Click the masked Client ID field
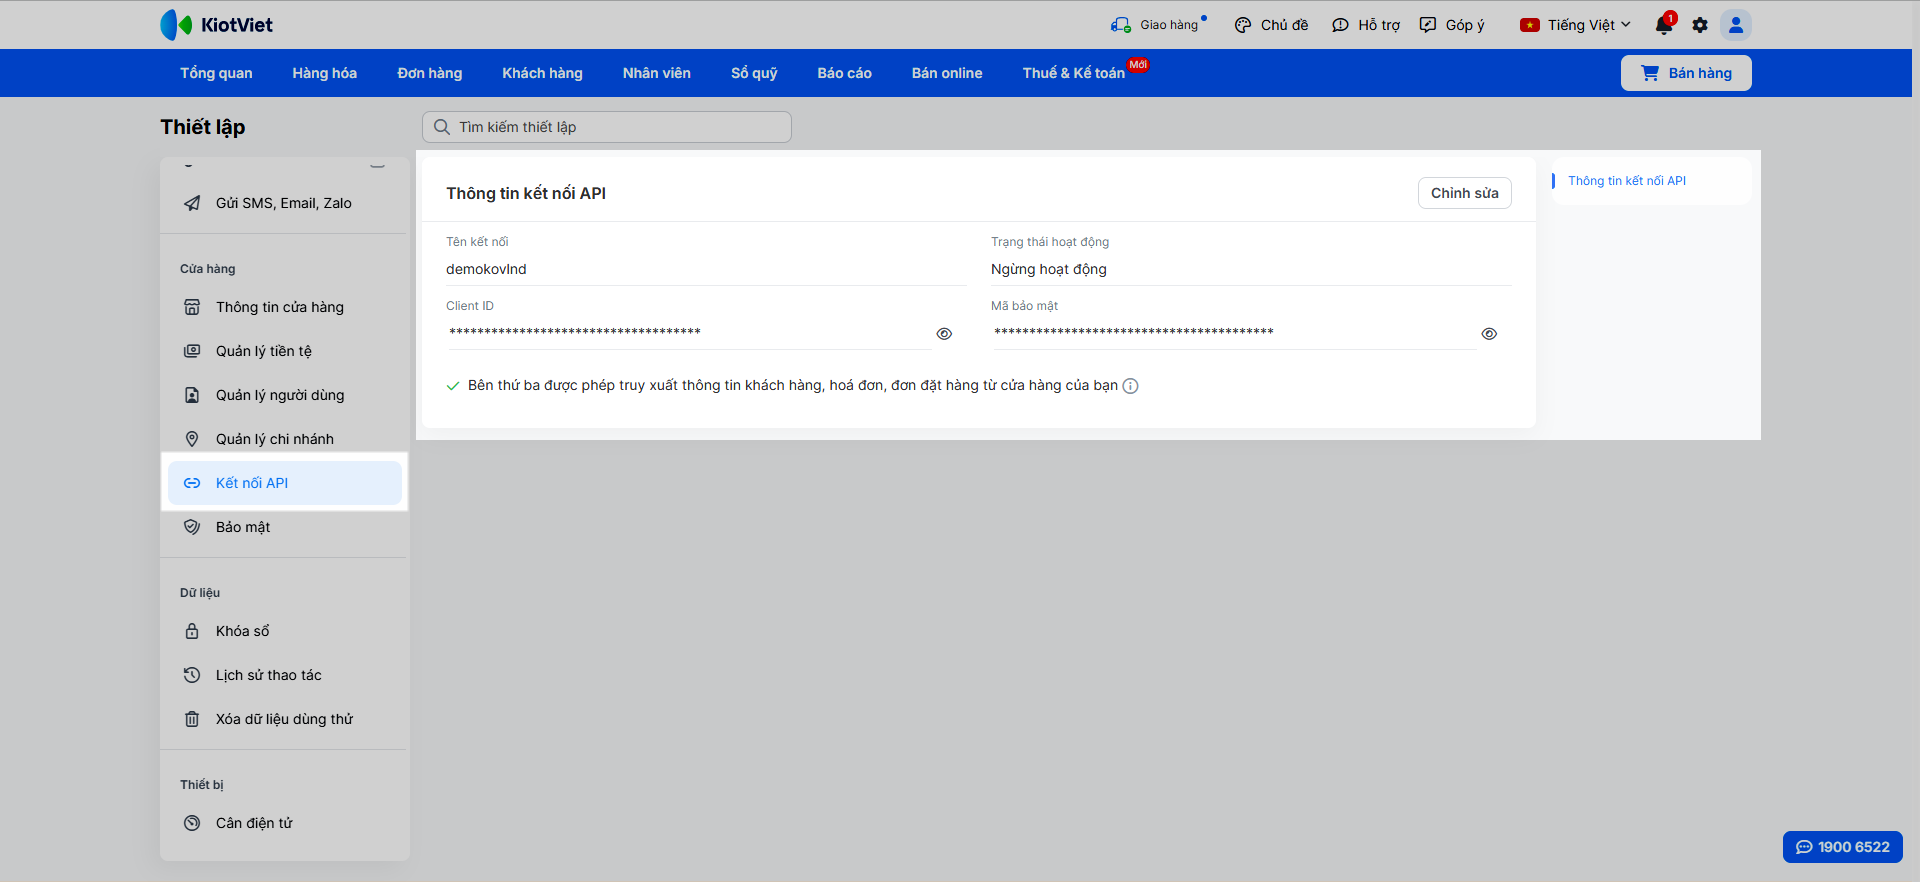Image resolution: width=1920 pixels, height=882 pixels. point(688,333)
